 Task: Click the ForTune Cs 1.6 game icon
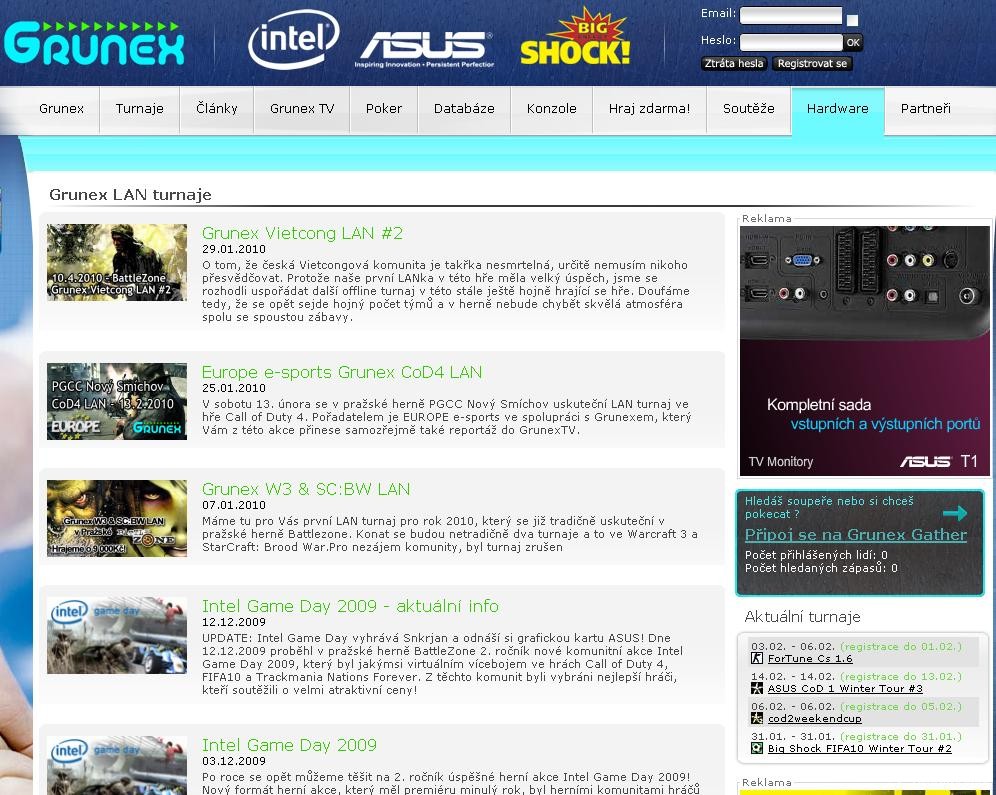pos(757,658)
